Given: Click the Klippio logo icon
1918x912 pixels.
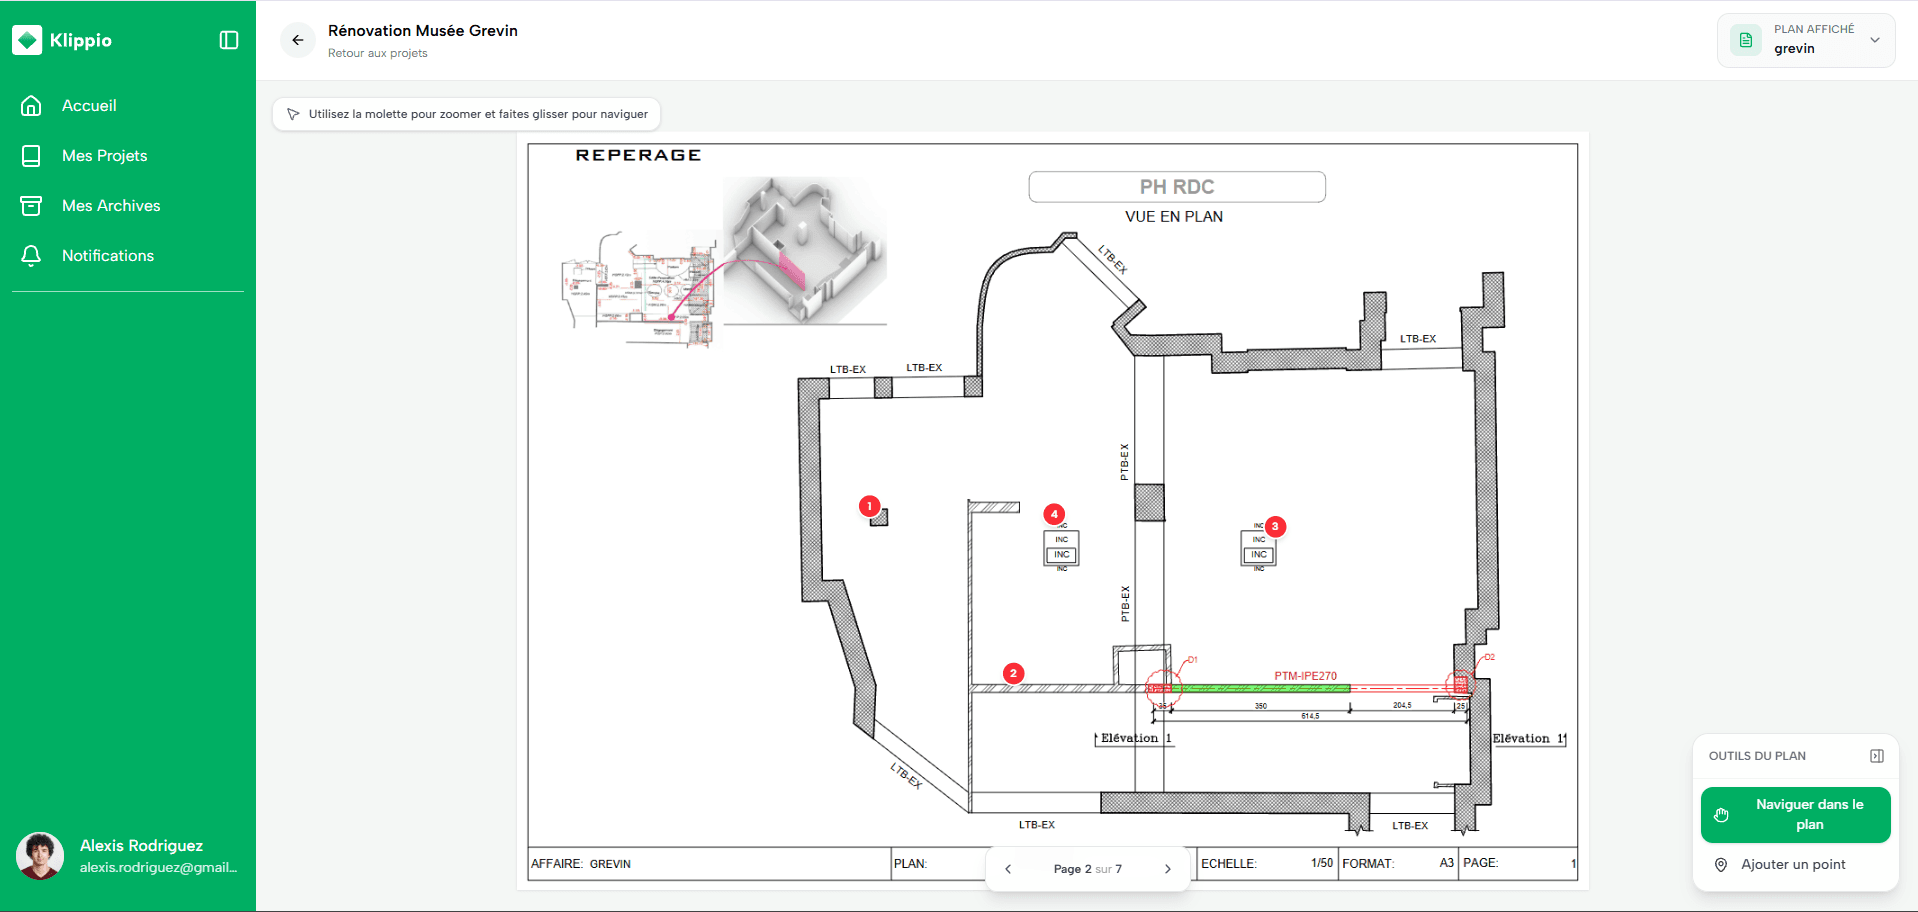Looking at the screenshot, I should [x=27, y=40].
